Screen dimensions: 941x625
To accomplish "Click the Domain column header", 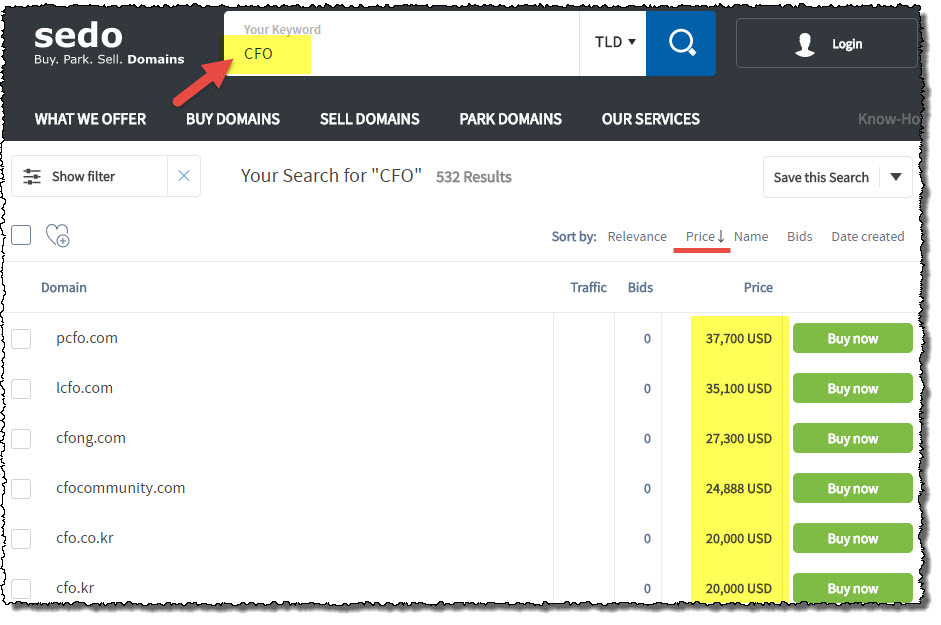I will 64,288.
